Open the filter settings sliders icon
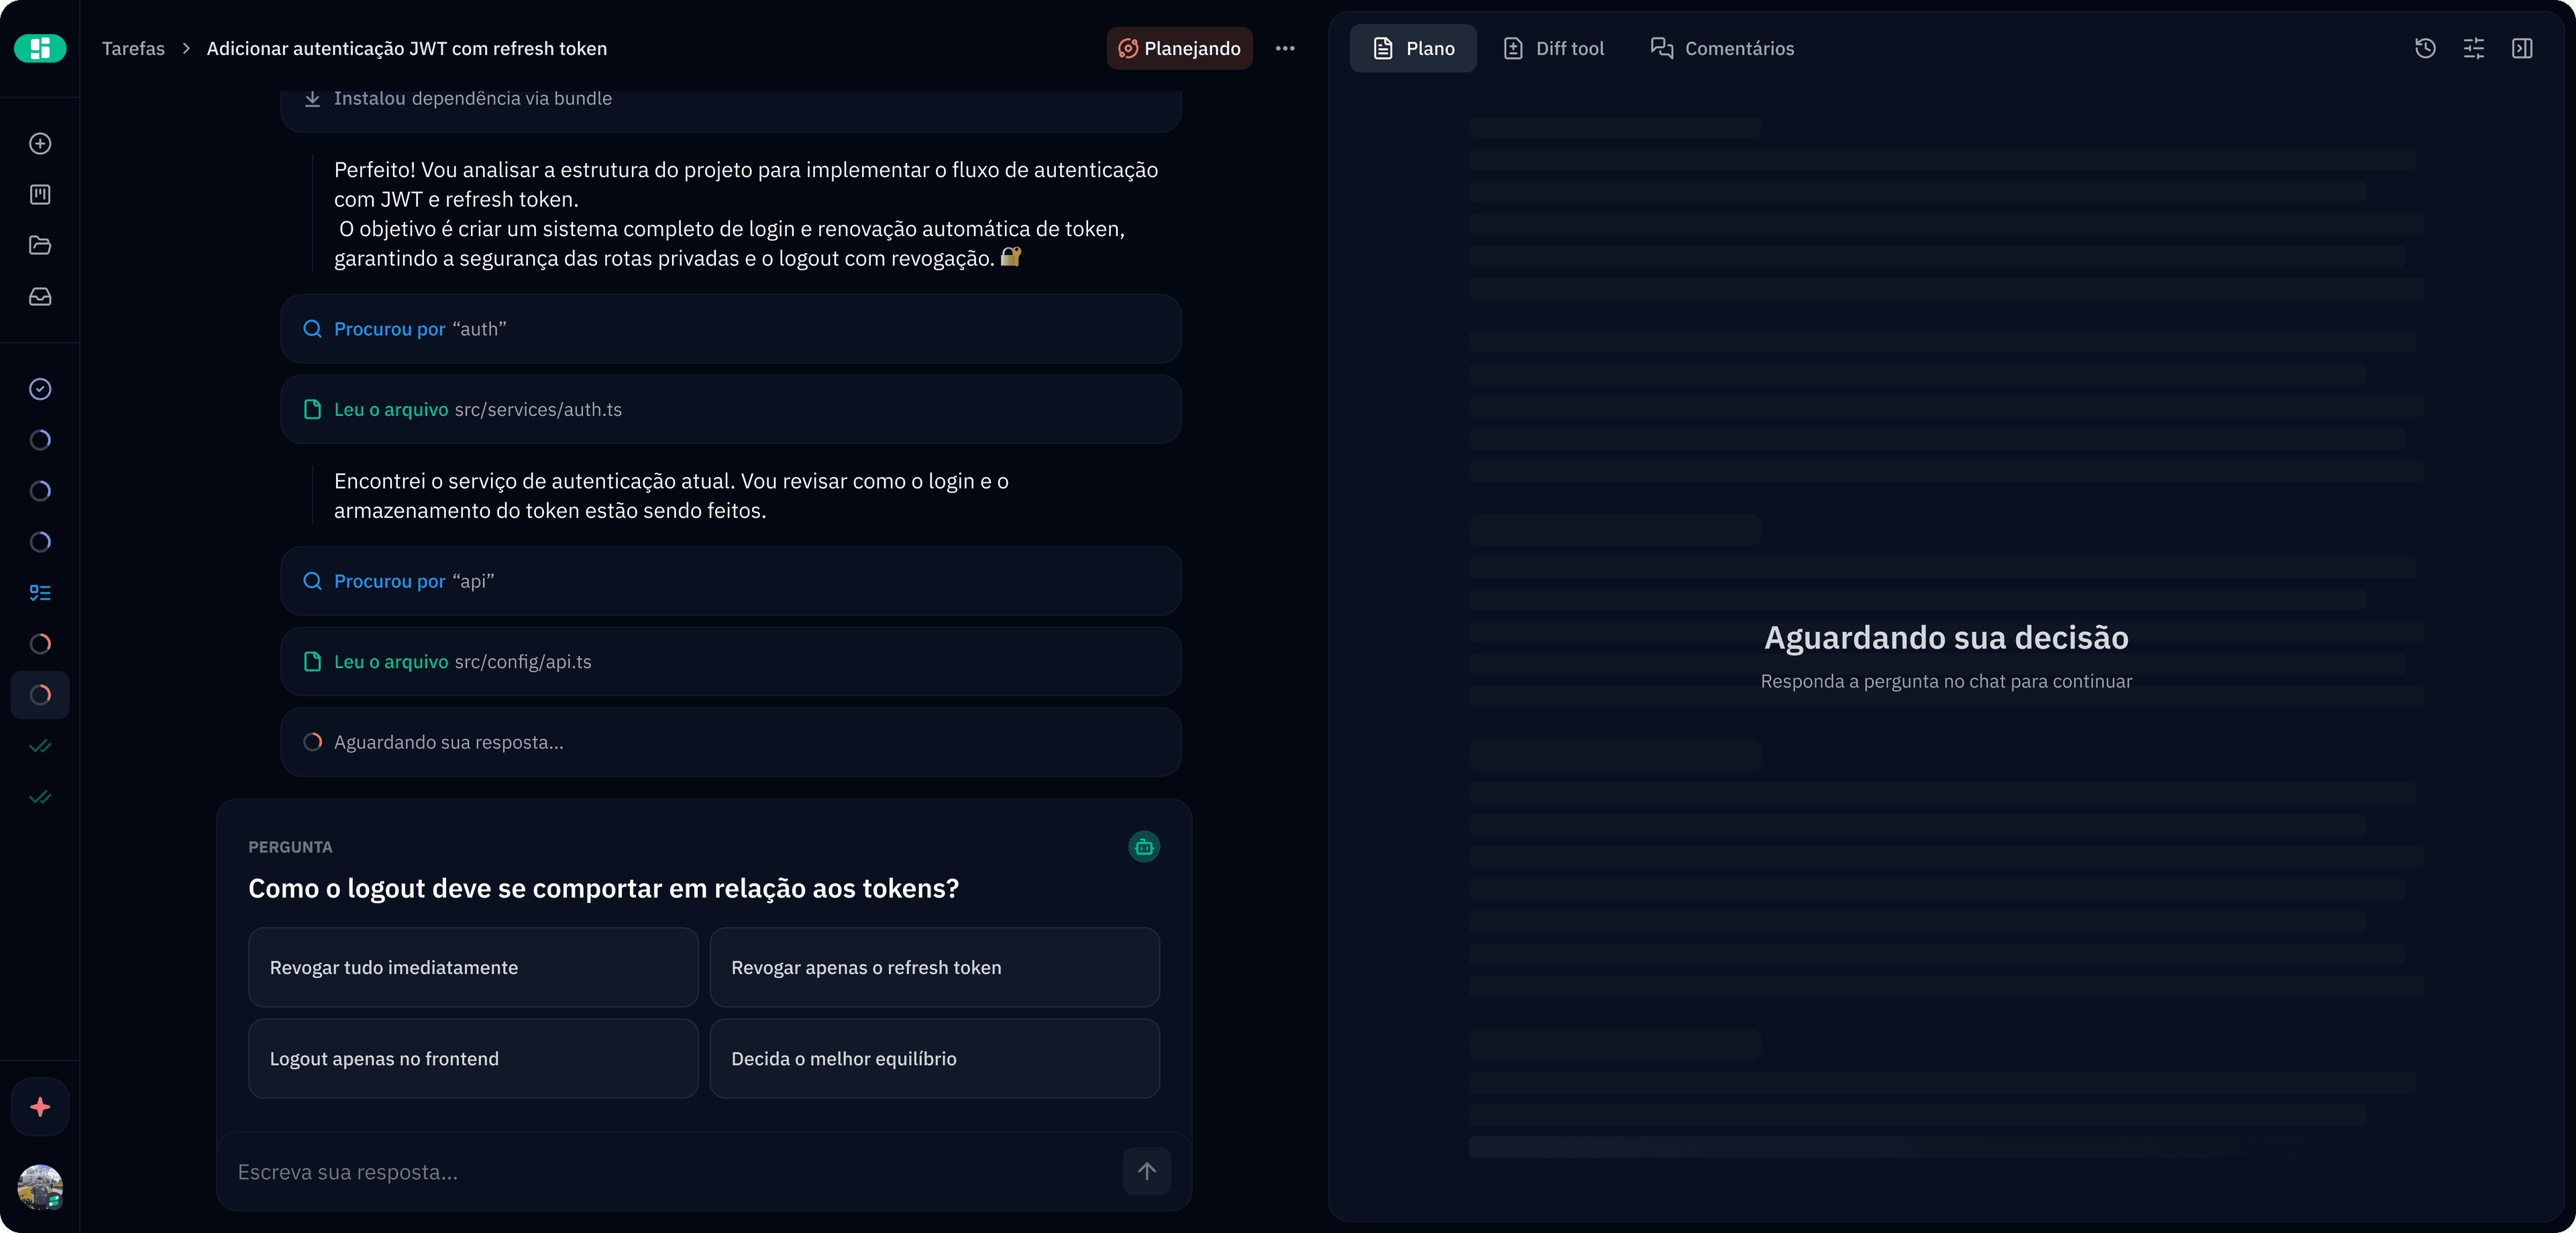The width and height of the screenshot is (2576, 1233). click(2474, 48)
